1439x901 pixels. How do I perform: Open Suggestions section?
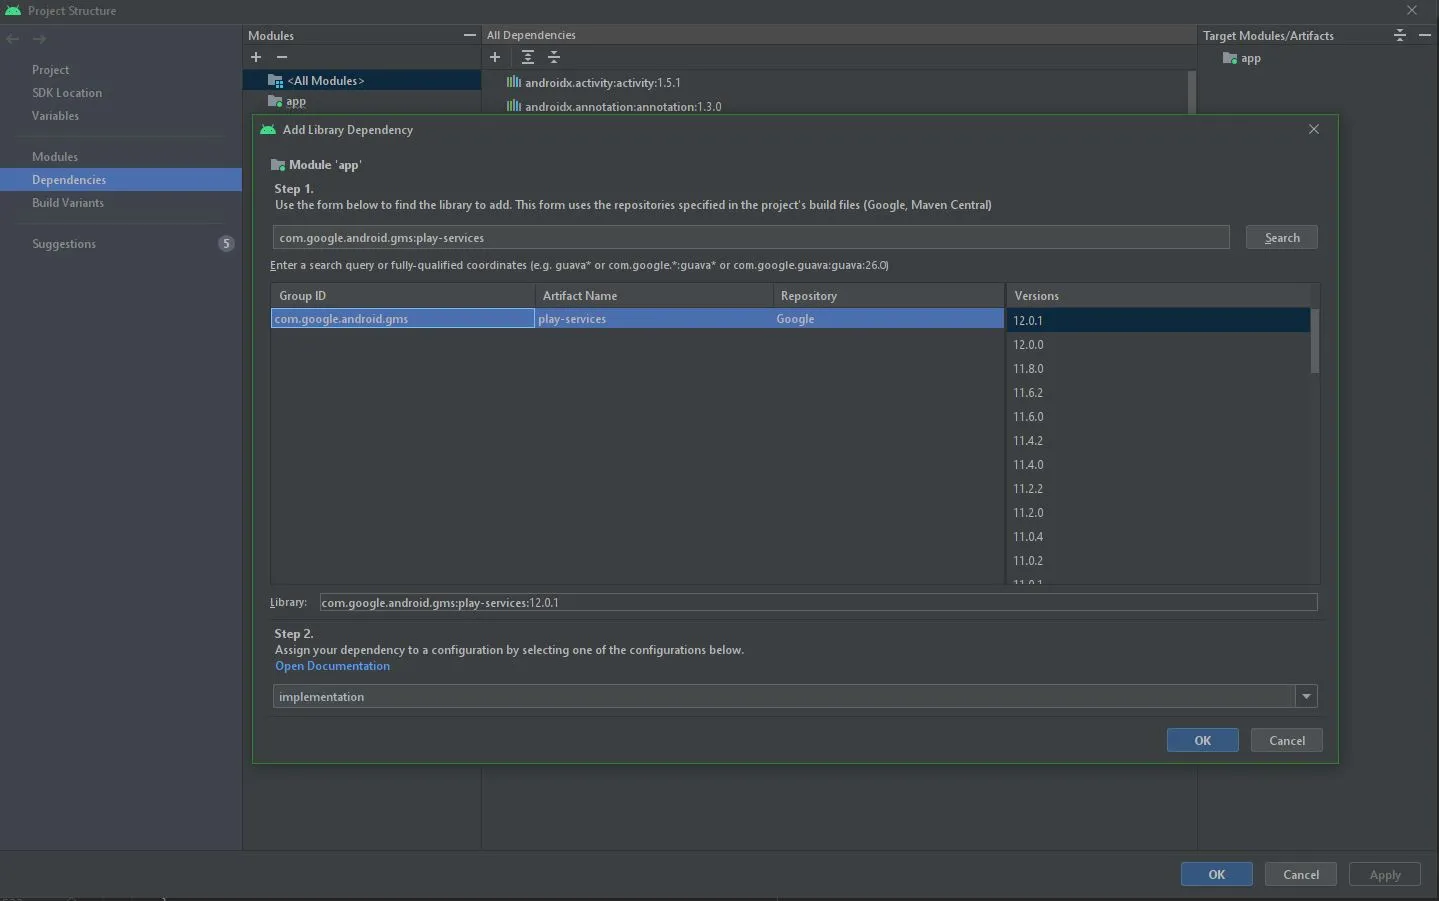(x=64, y=244)
